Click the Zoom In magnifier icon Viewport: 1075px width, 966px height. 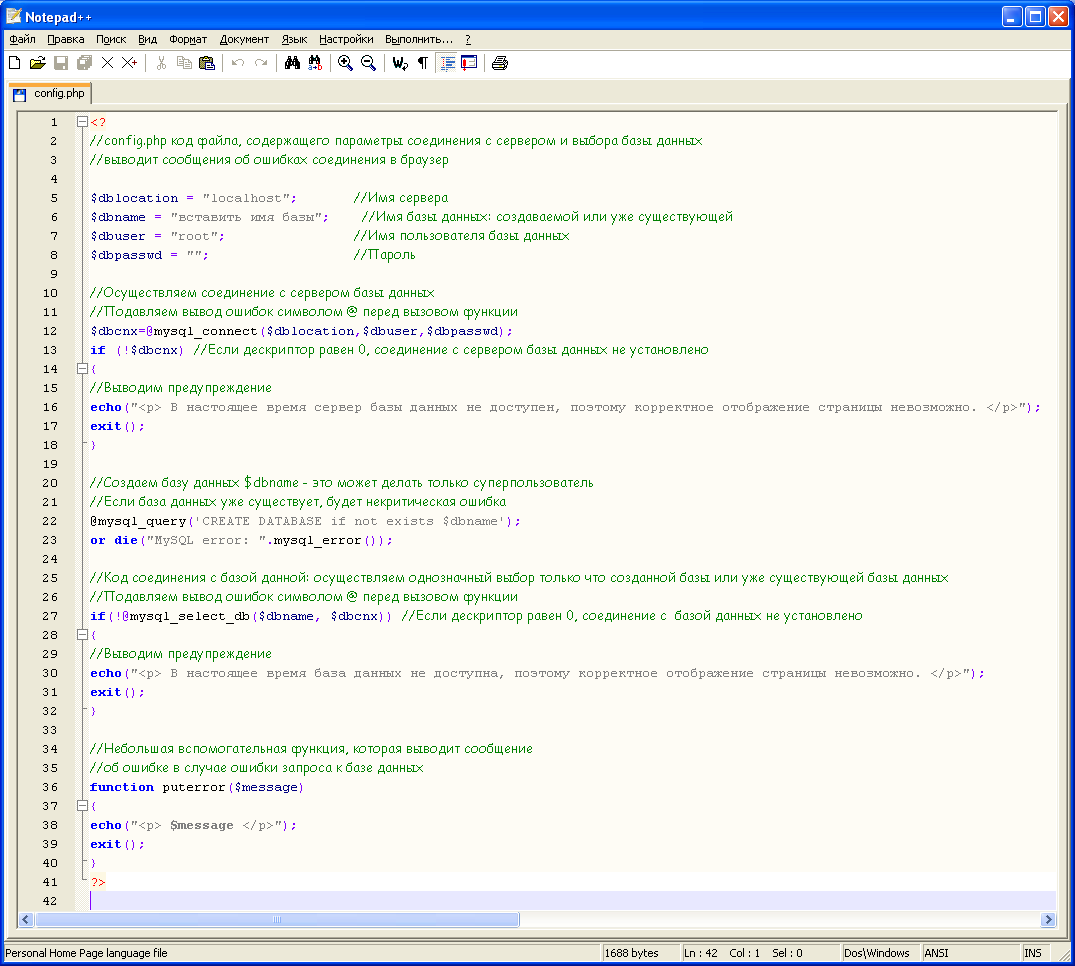pos(345,63)
